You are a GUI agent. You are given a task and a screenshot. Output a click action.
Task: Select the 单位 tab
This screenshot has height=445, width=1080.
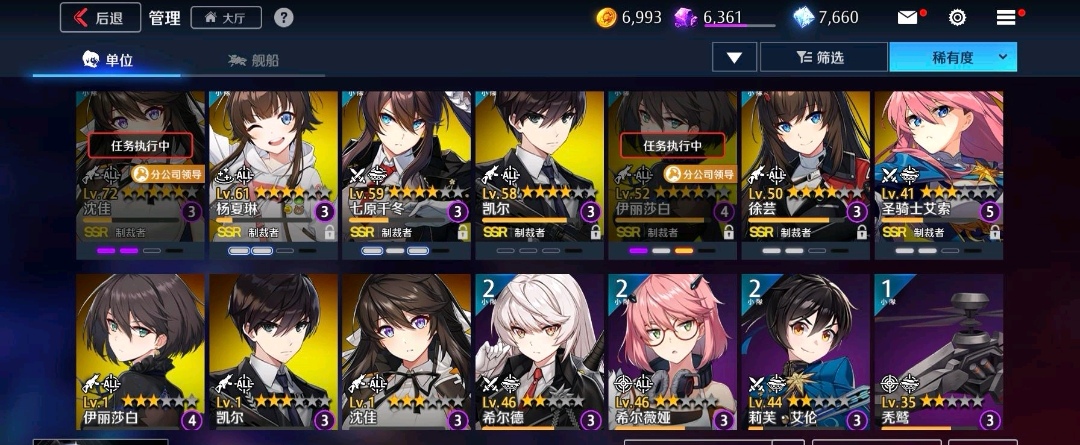point(107,60)
